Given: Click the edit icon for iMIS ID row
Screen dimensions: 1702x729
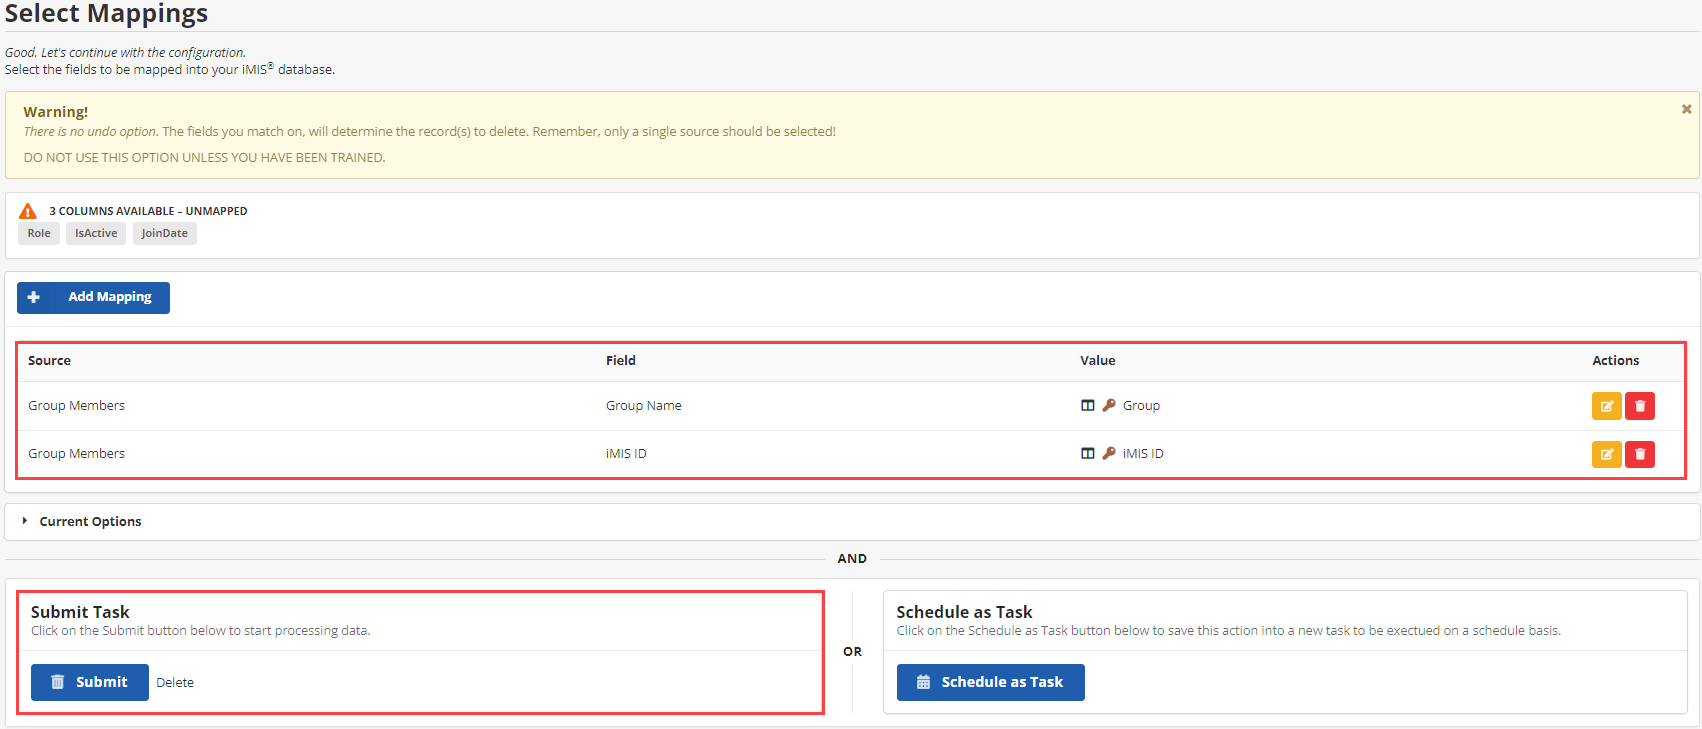Looking at the screenshot, I should [1606, 454].
